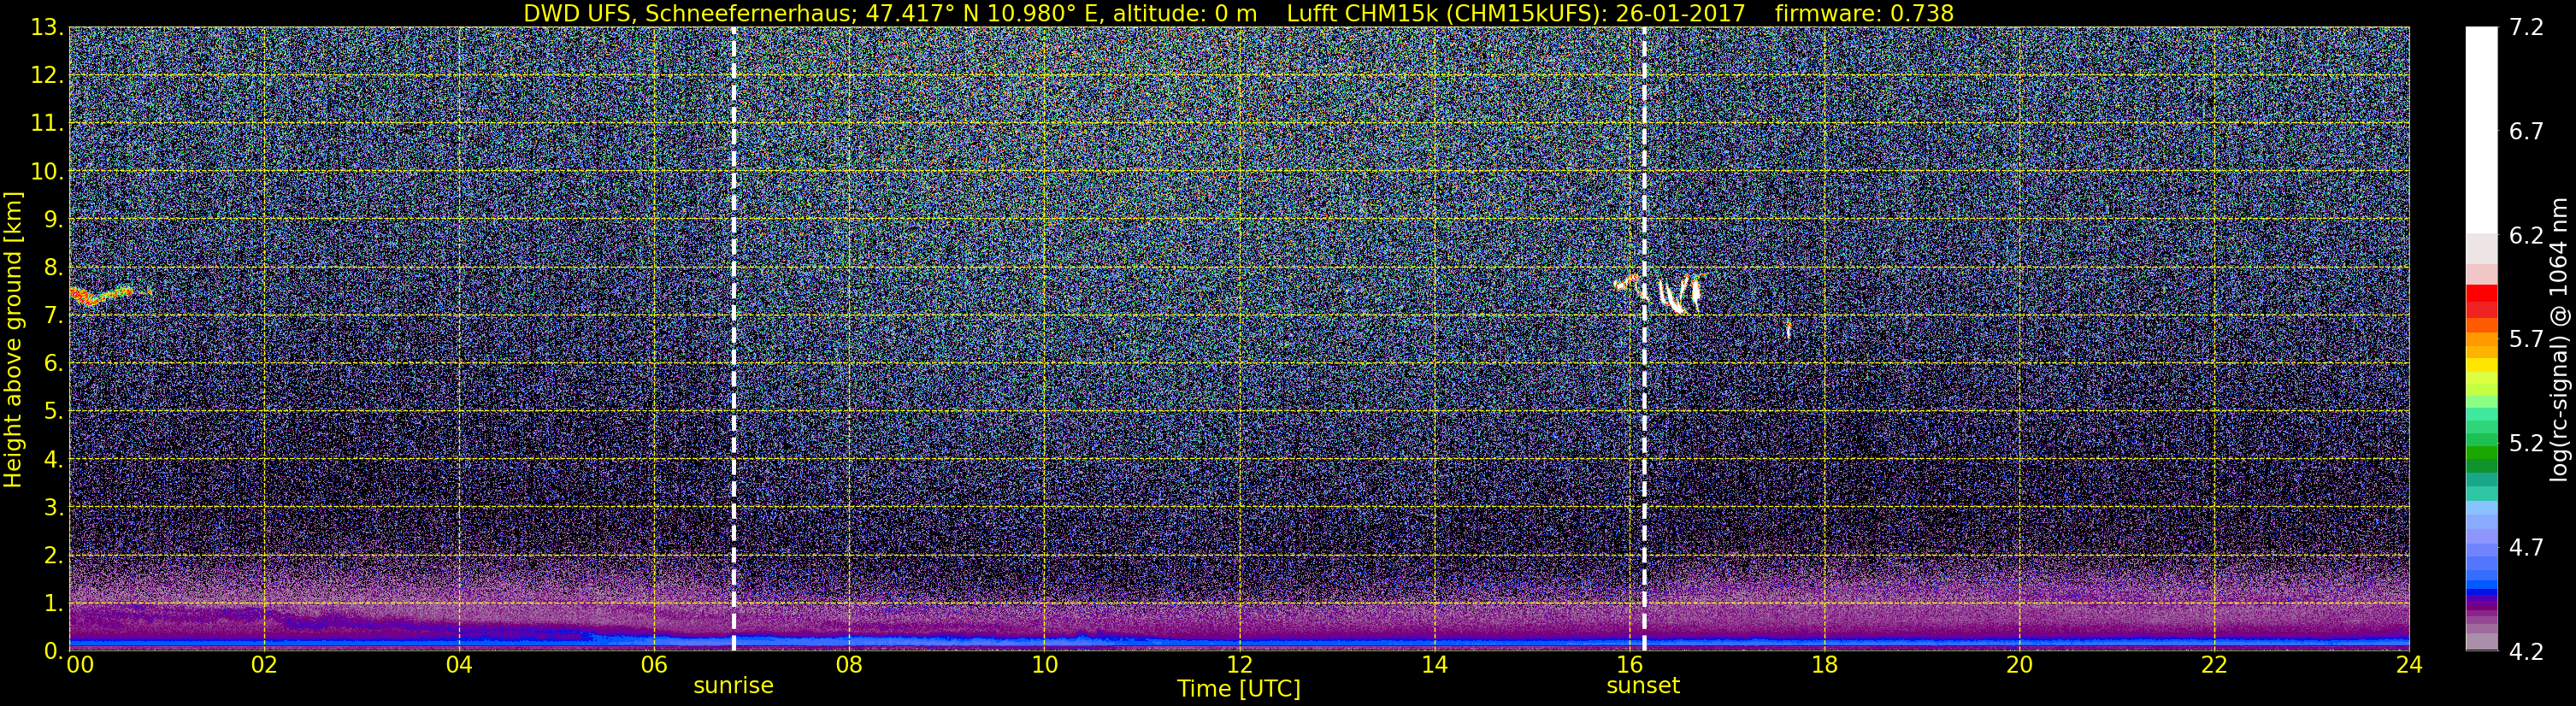Click the small isolated echo before 18 UTC
The width and height of the screenshot is (2576, 706).
pos(1788,328)
